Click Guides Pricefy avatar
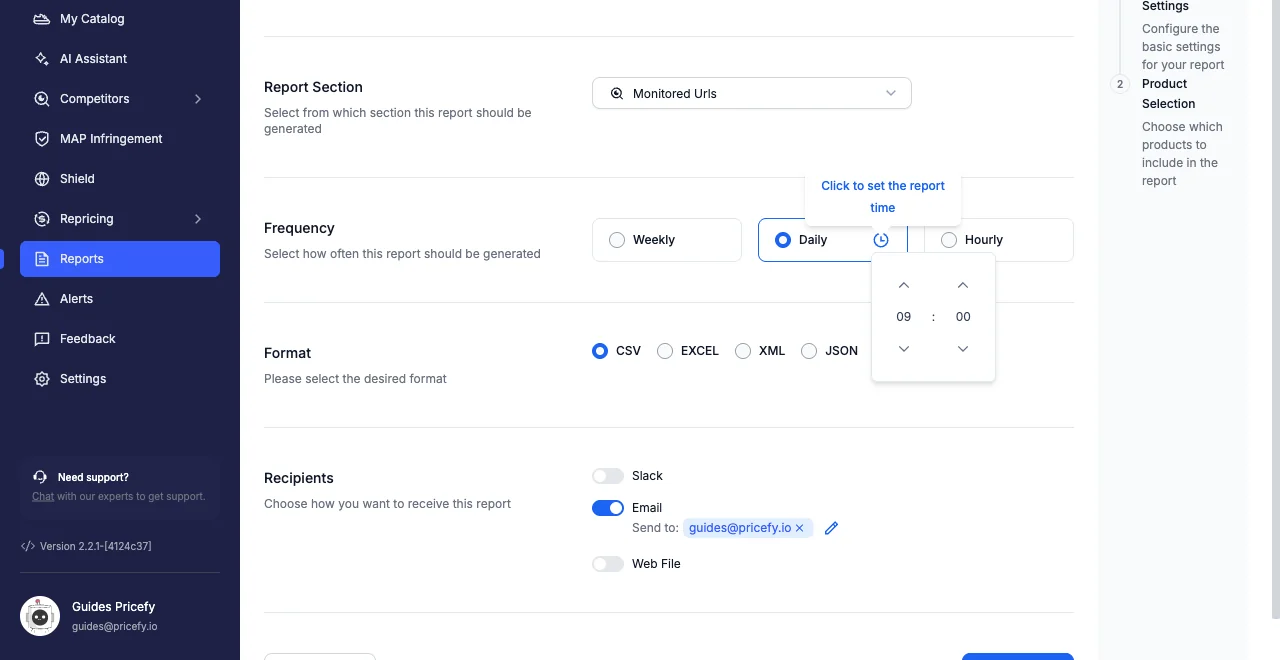Viewport: 1280px width, 660px height. 40,616
